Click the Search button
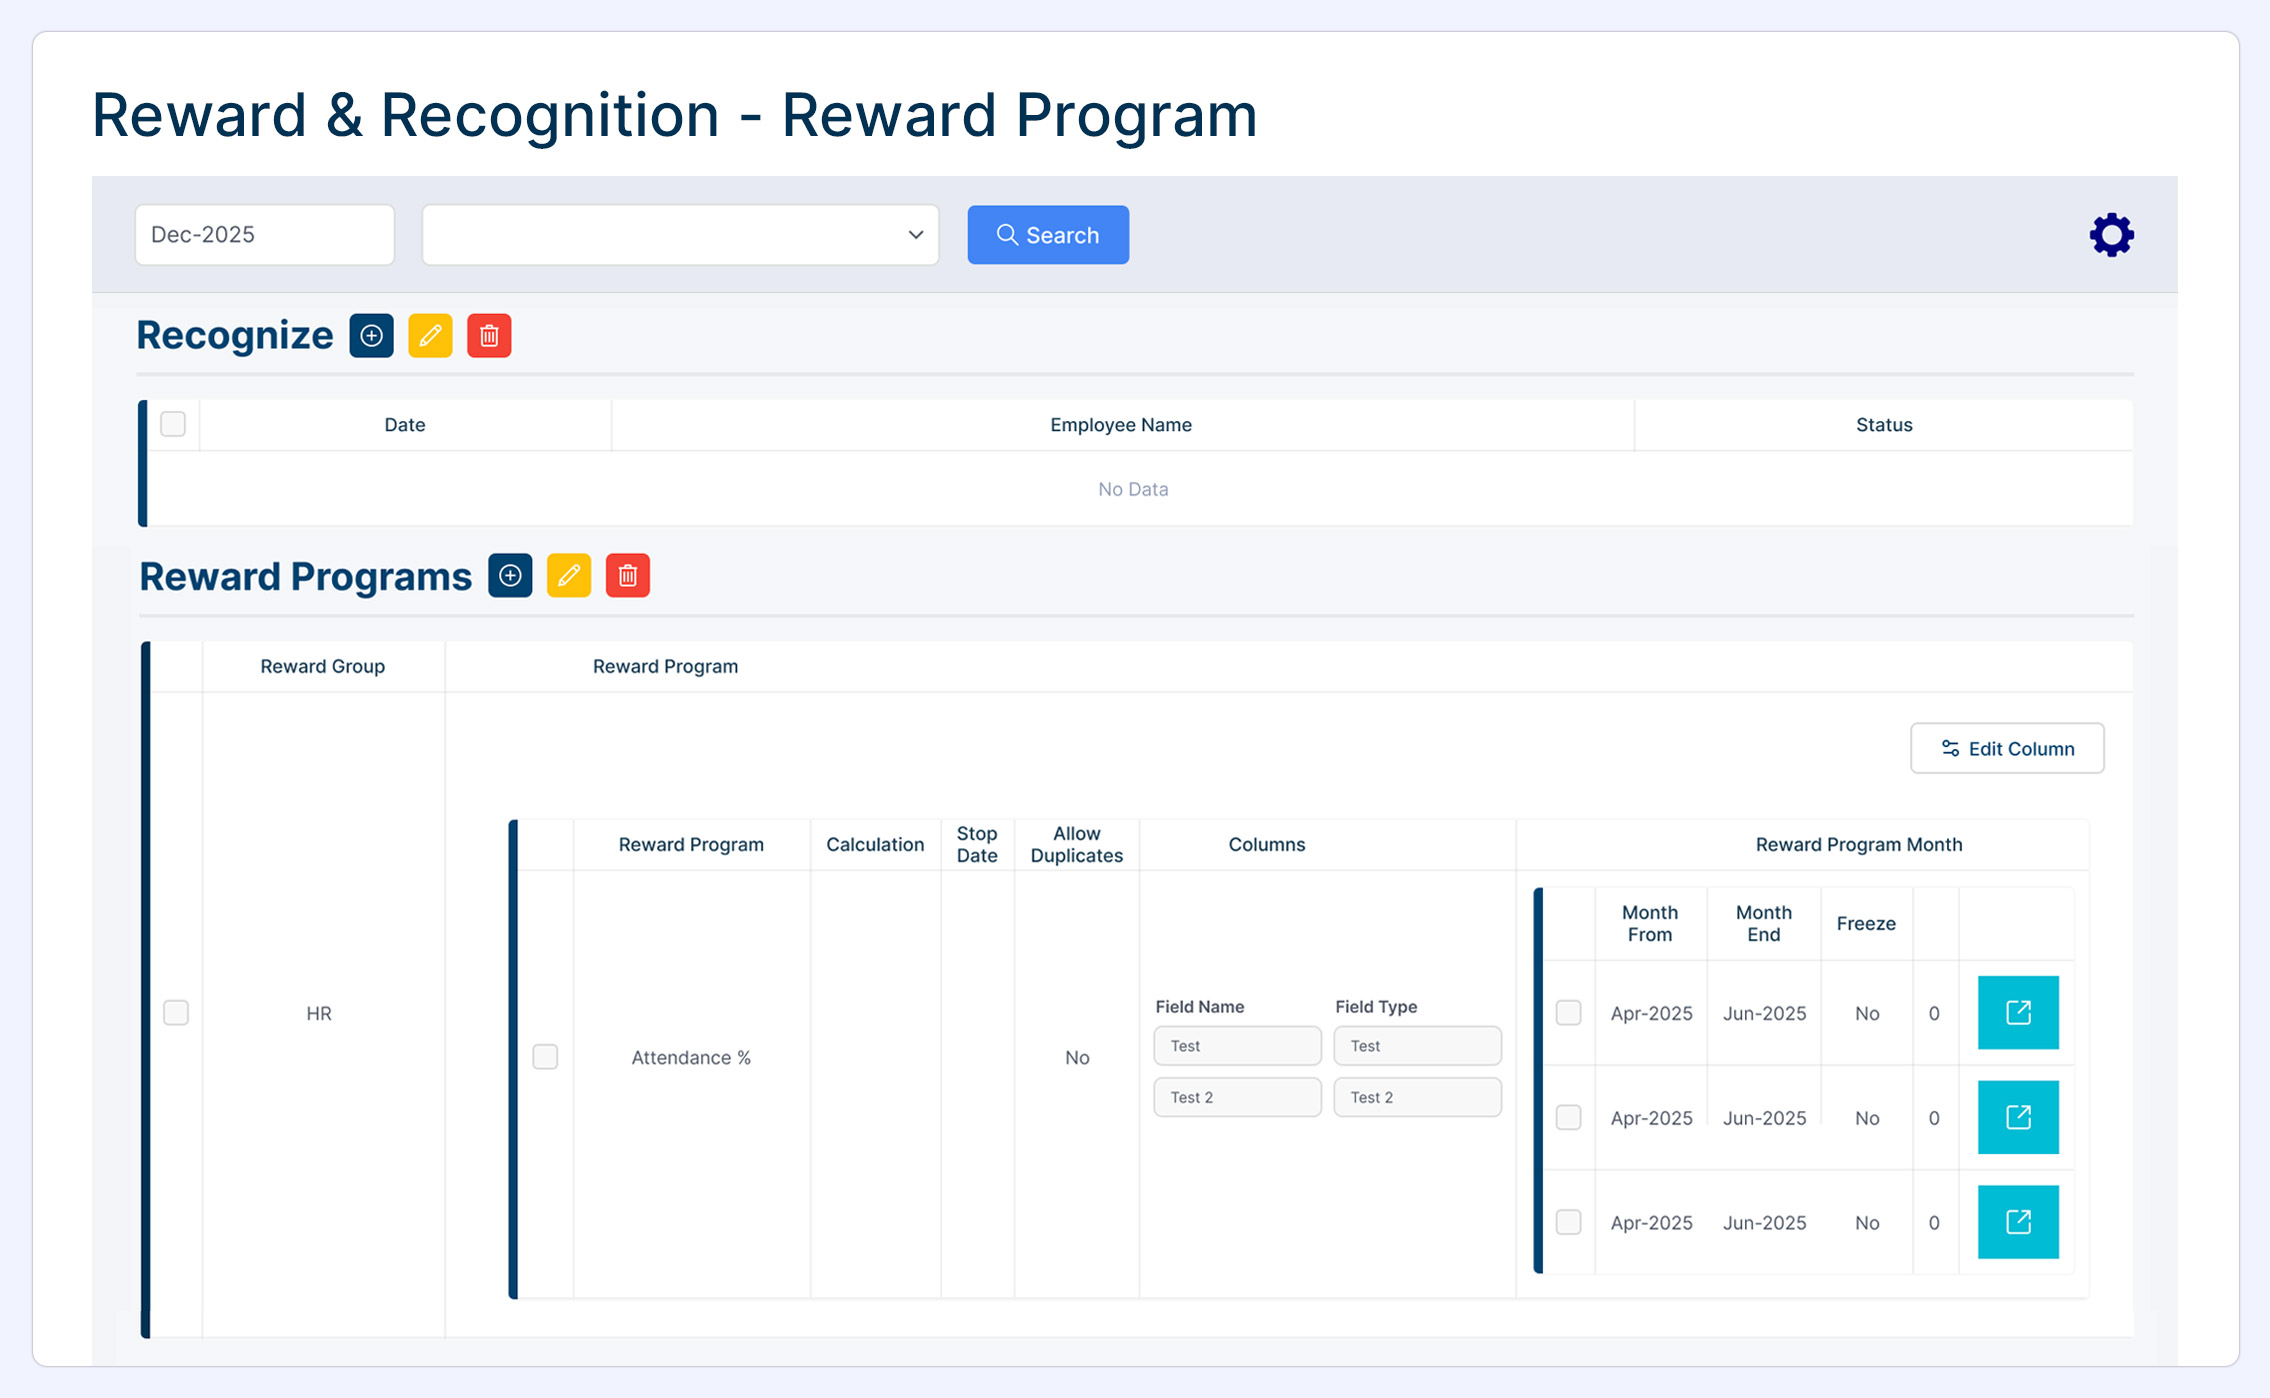The height and width of the screenshot is (1398, 2270). click(1047, 235)
